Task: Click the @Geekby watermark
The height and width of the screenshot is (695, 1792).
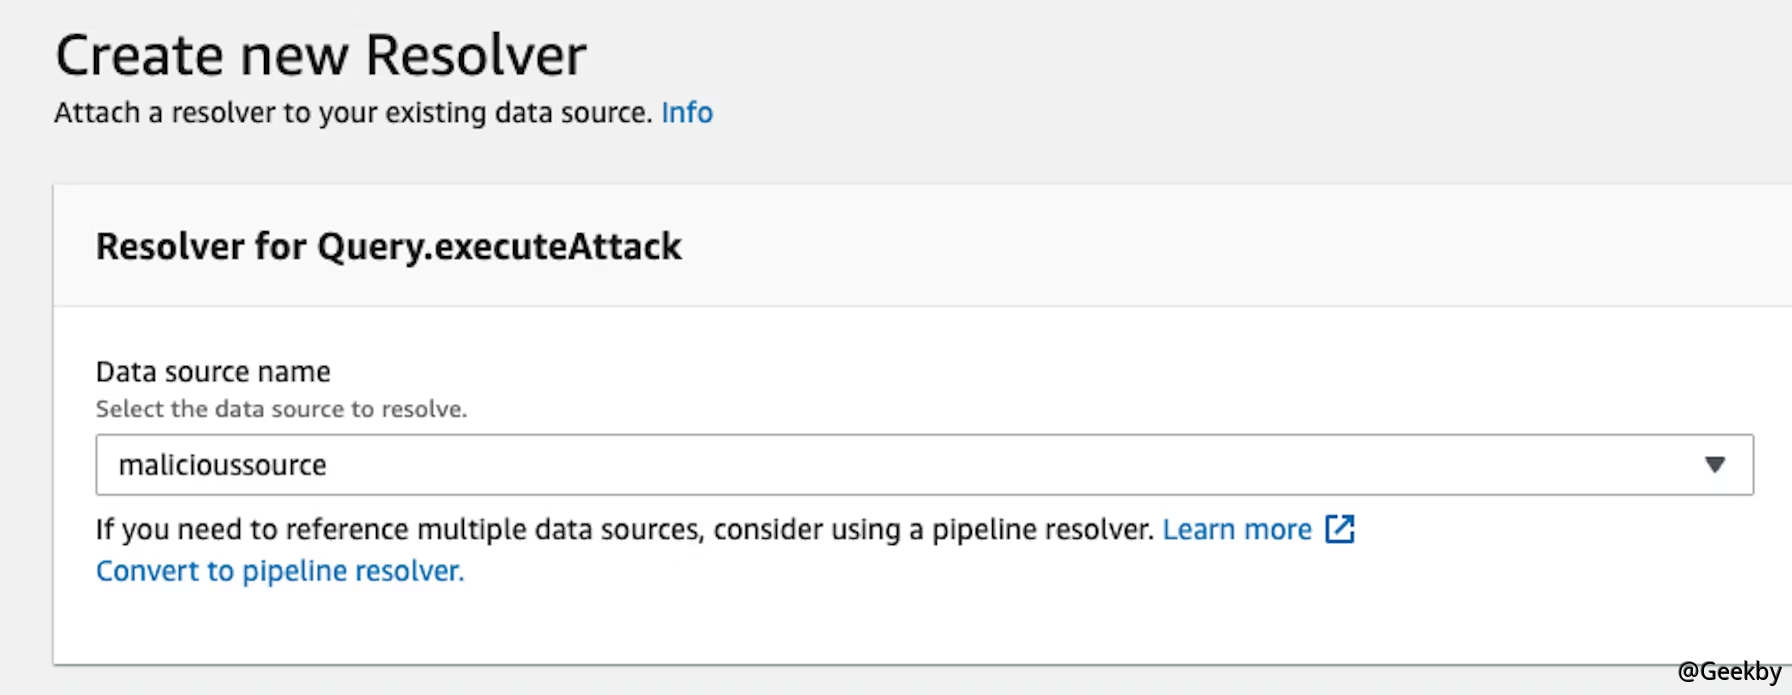Action: click(1729, 672)
